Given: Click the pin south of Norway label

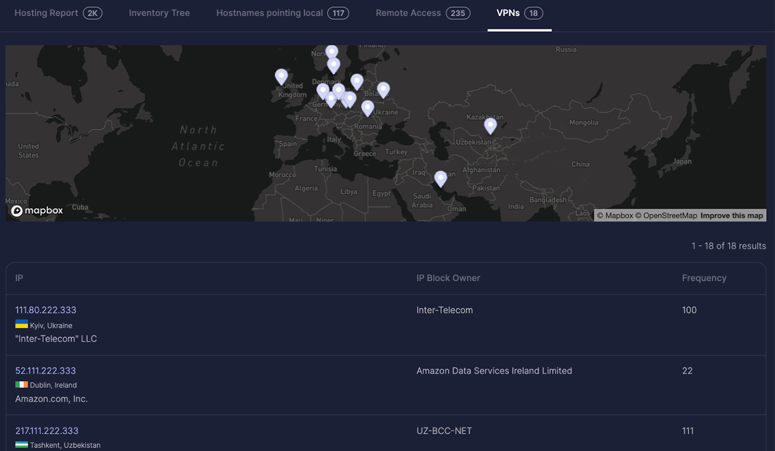Looking at the screenshot, I should [334, 66].
